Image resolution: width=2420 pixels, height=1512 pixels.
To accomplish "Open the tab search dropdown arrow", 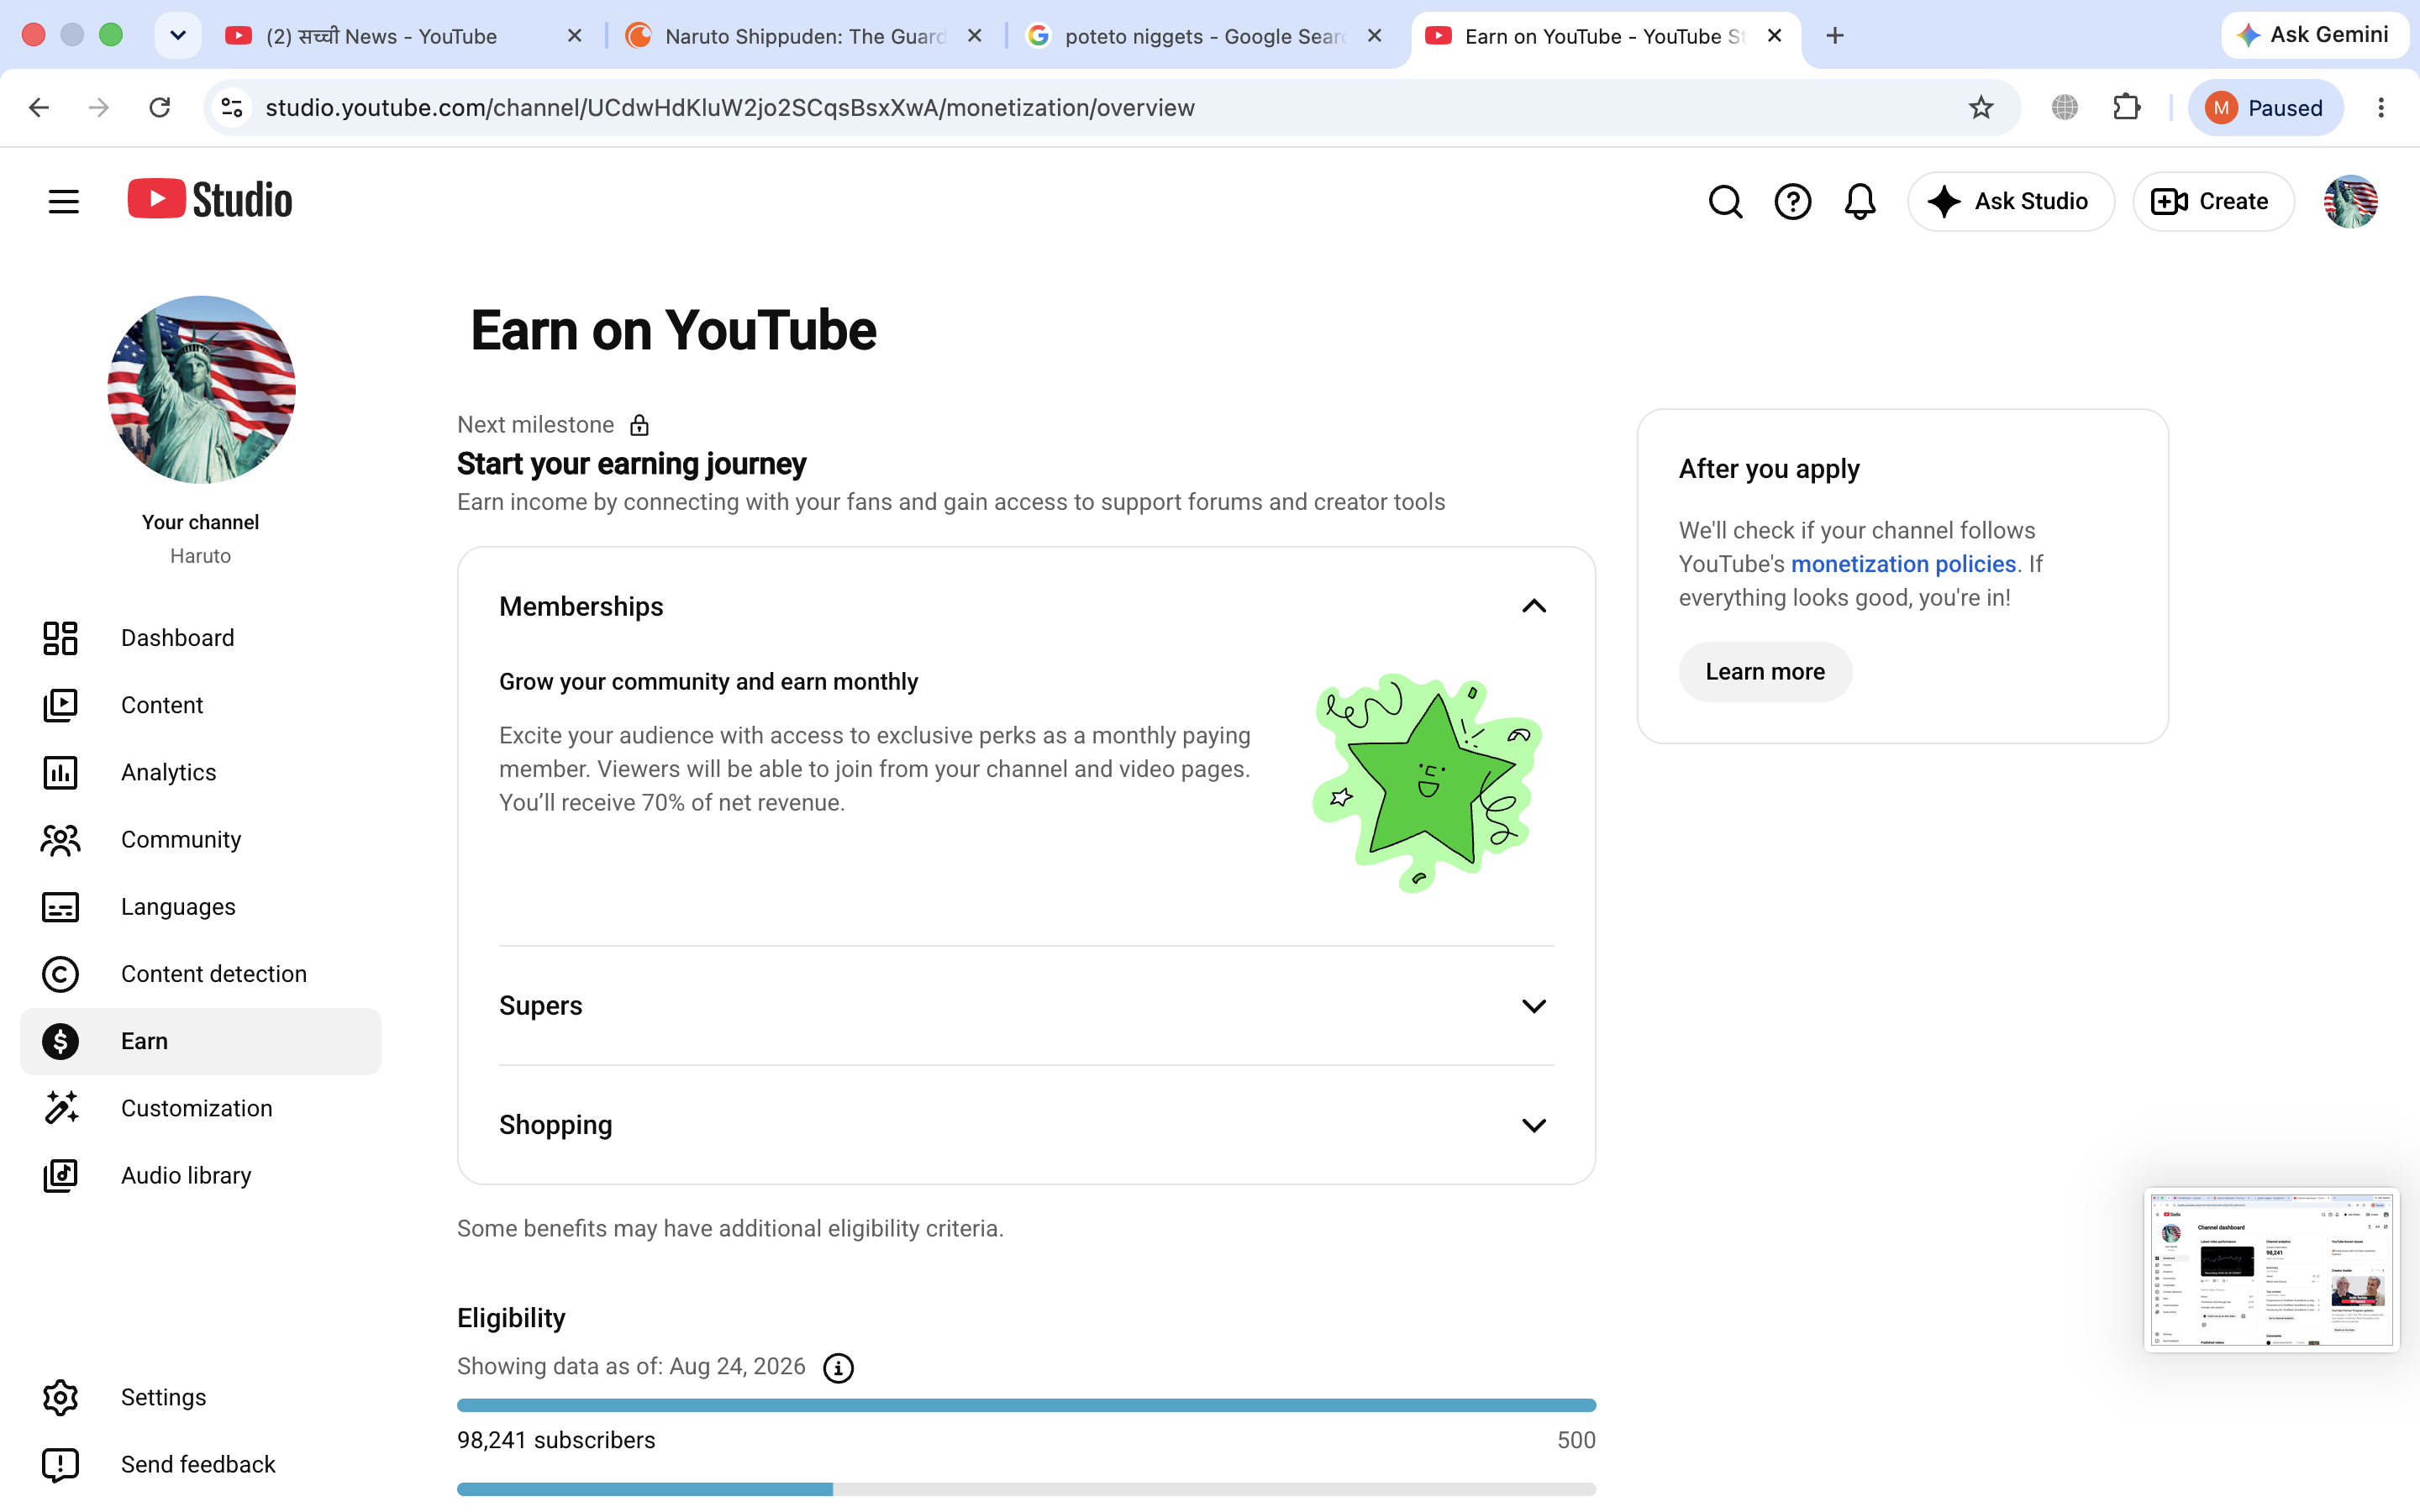I will 178,36.
